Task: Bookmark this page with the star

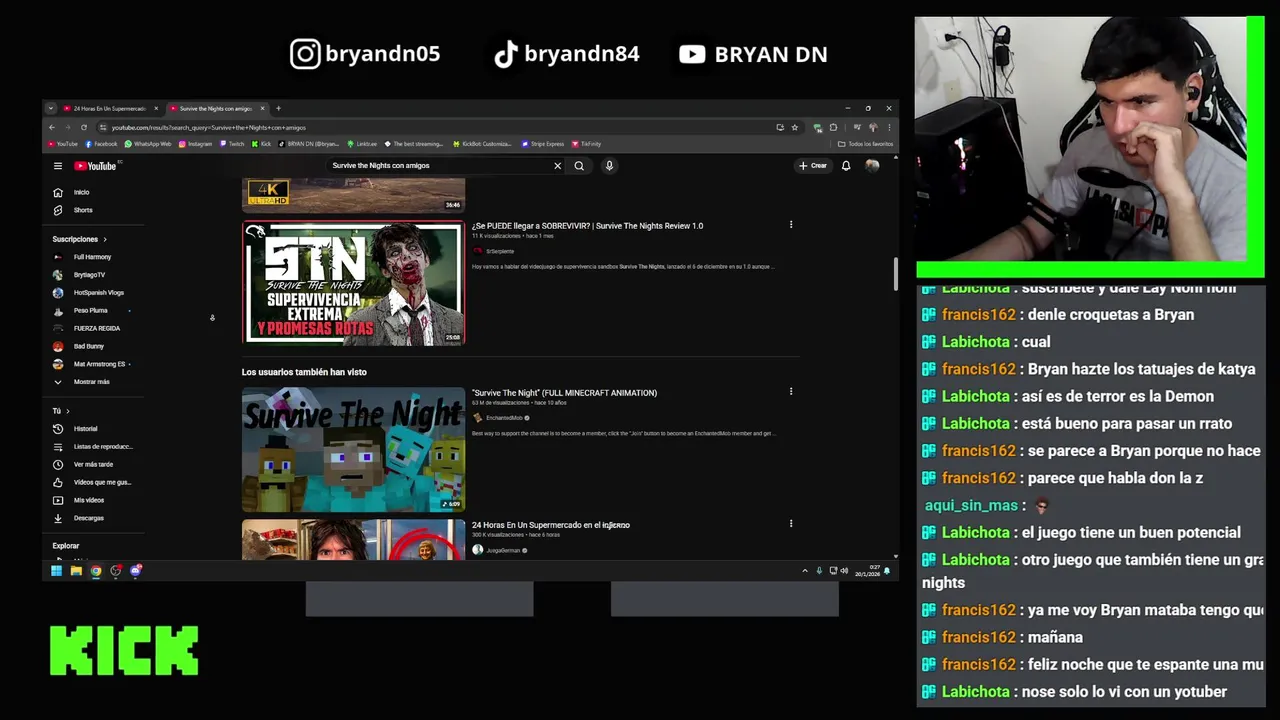Action: (795, 127)
